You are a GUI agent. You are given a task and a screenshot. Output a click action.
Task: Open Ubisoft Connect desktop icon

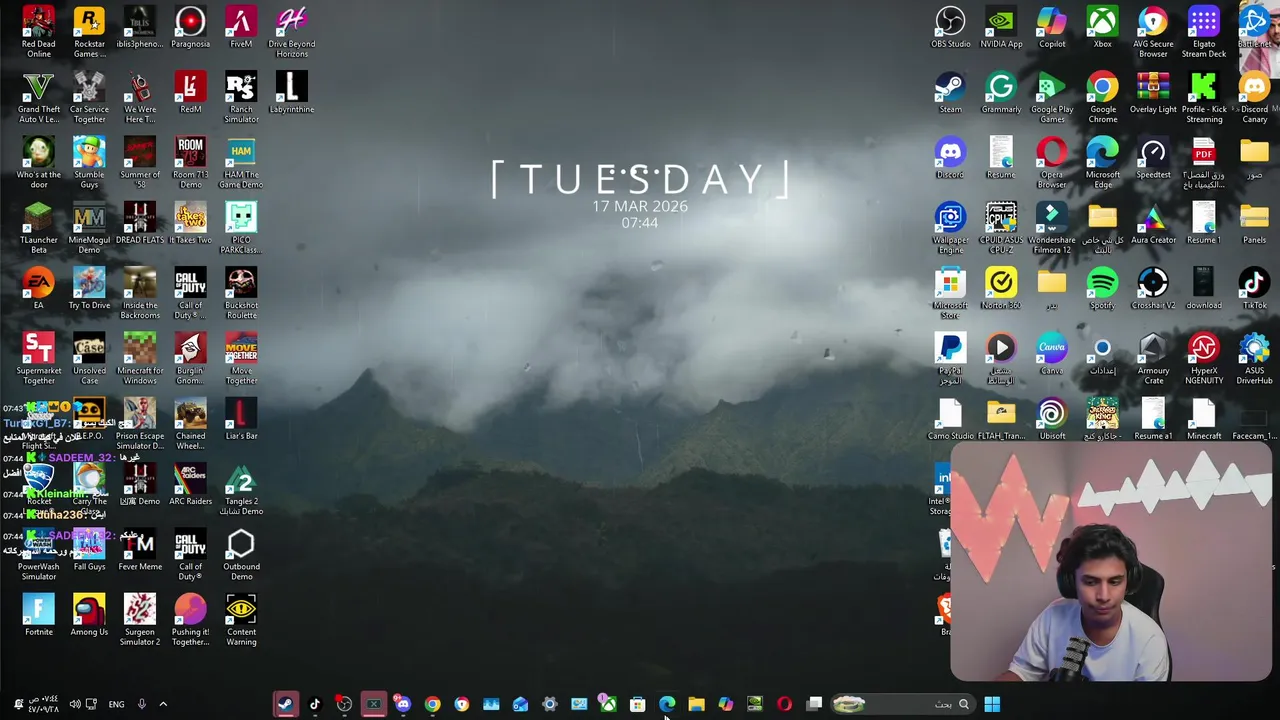pos(1052,420)
